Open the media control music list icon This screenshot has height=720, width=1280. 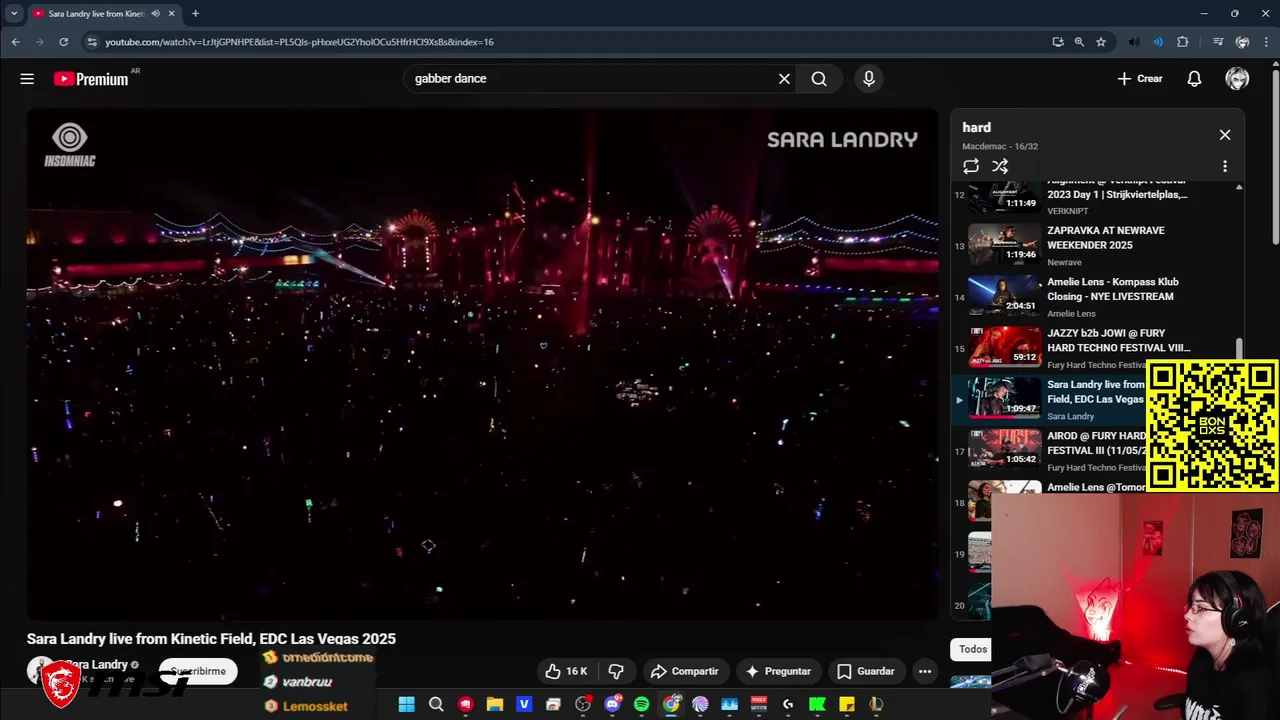[x=1217, y=42]
